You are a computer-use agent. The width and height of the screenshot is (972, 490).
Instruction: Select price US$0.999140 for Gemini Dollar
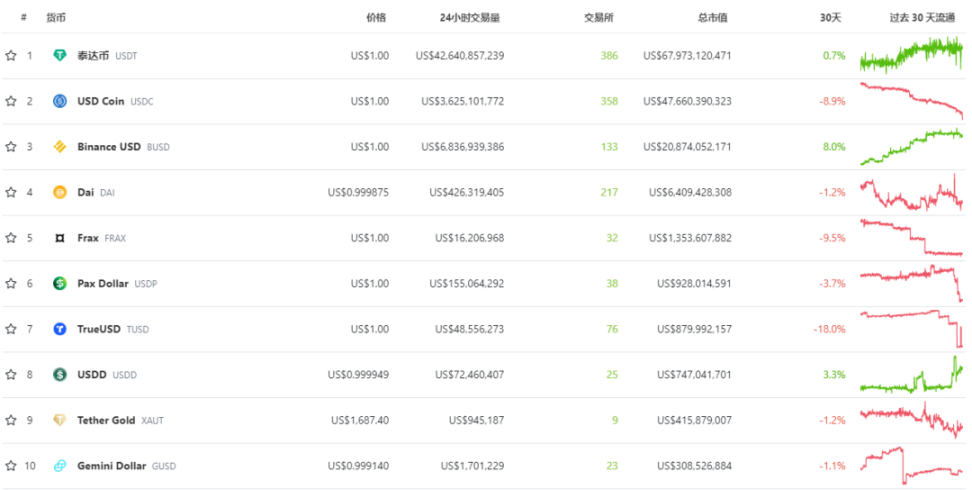click(x=358, y=466)
